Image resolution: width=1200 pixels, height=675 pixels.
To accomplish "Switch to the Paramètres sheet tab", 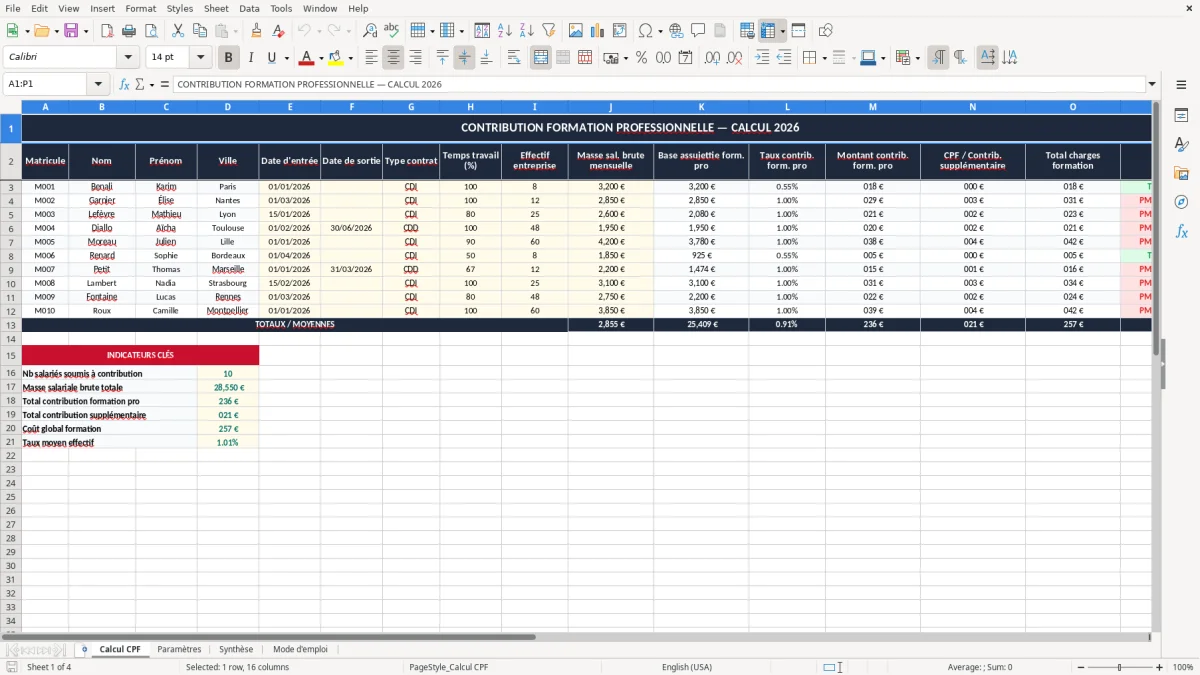I will tap(179, 649).
